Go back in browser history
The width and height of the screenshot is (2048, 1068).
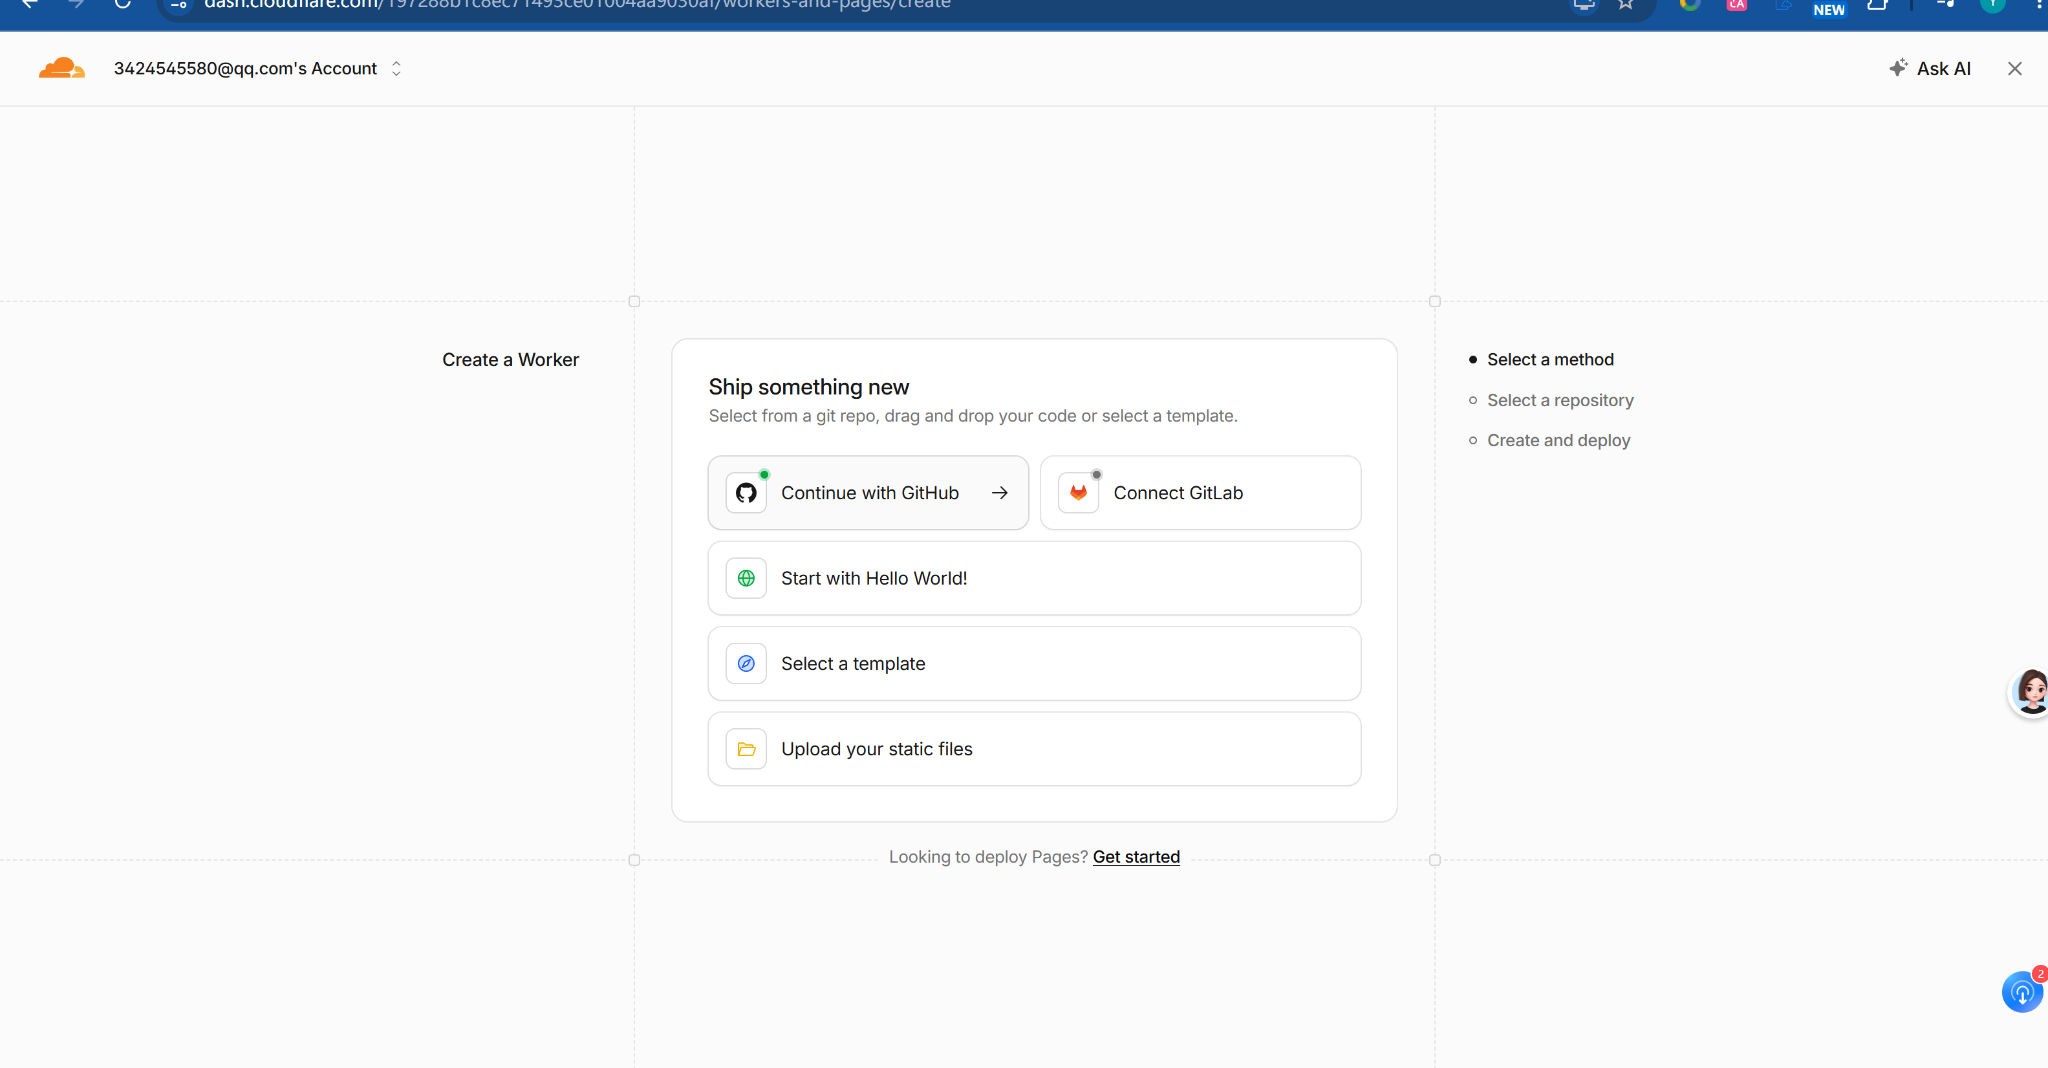(30, 4)
